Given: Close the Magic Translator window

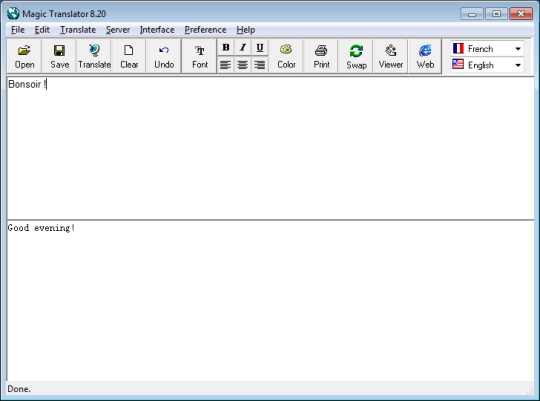Looking at the screenshot, I should tap(521, 14).
